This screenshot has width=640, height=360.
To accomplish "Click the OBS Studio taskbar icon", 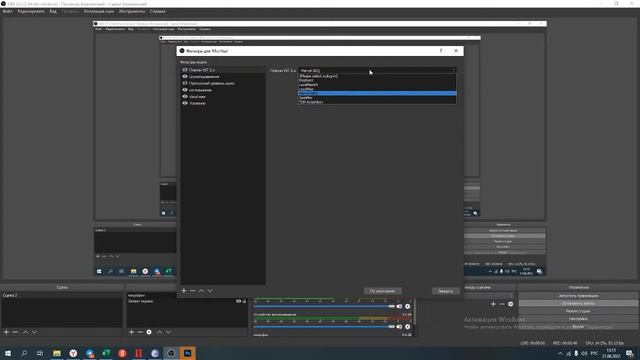I will click(171, 353).
